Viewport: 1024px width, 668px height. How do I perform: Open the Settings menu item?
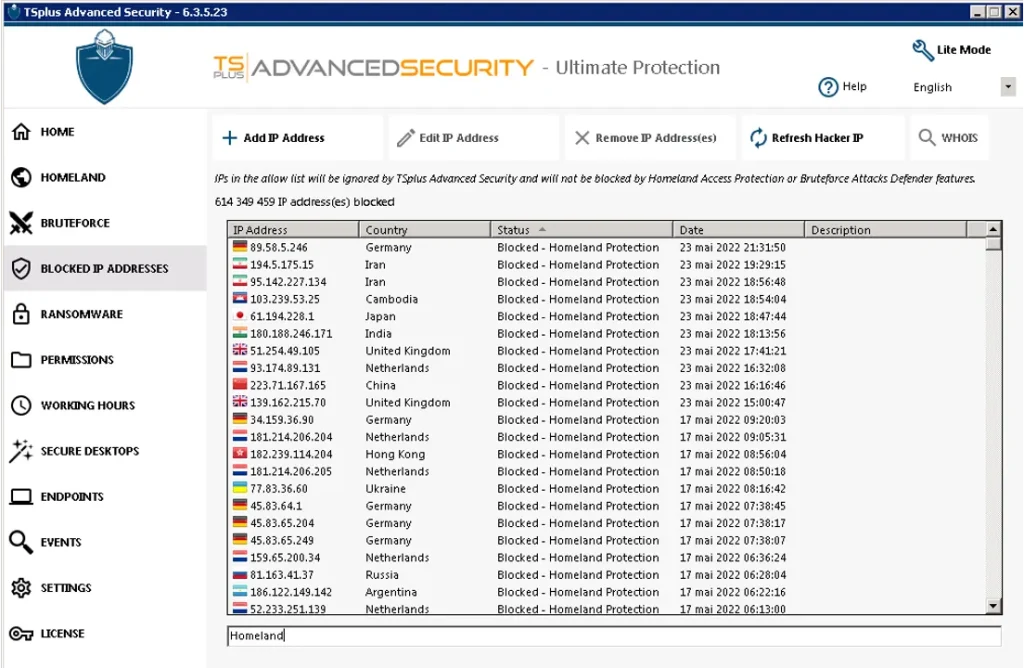coord(65,588)
